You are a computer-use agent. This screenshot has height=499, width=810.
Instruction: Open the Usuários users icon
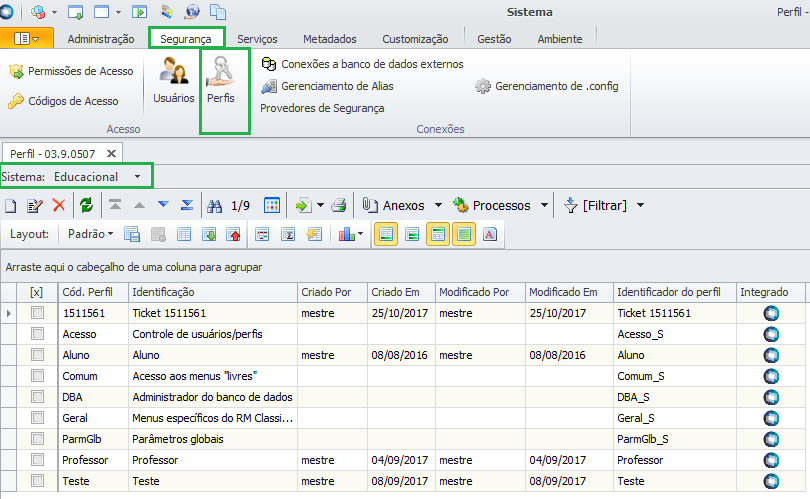coord(174,80)
